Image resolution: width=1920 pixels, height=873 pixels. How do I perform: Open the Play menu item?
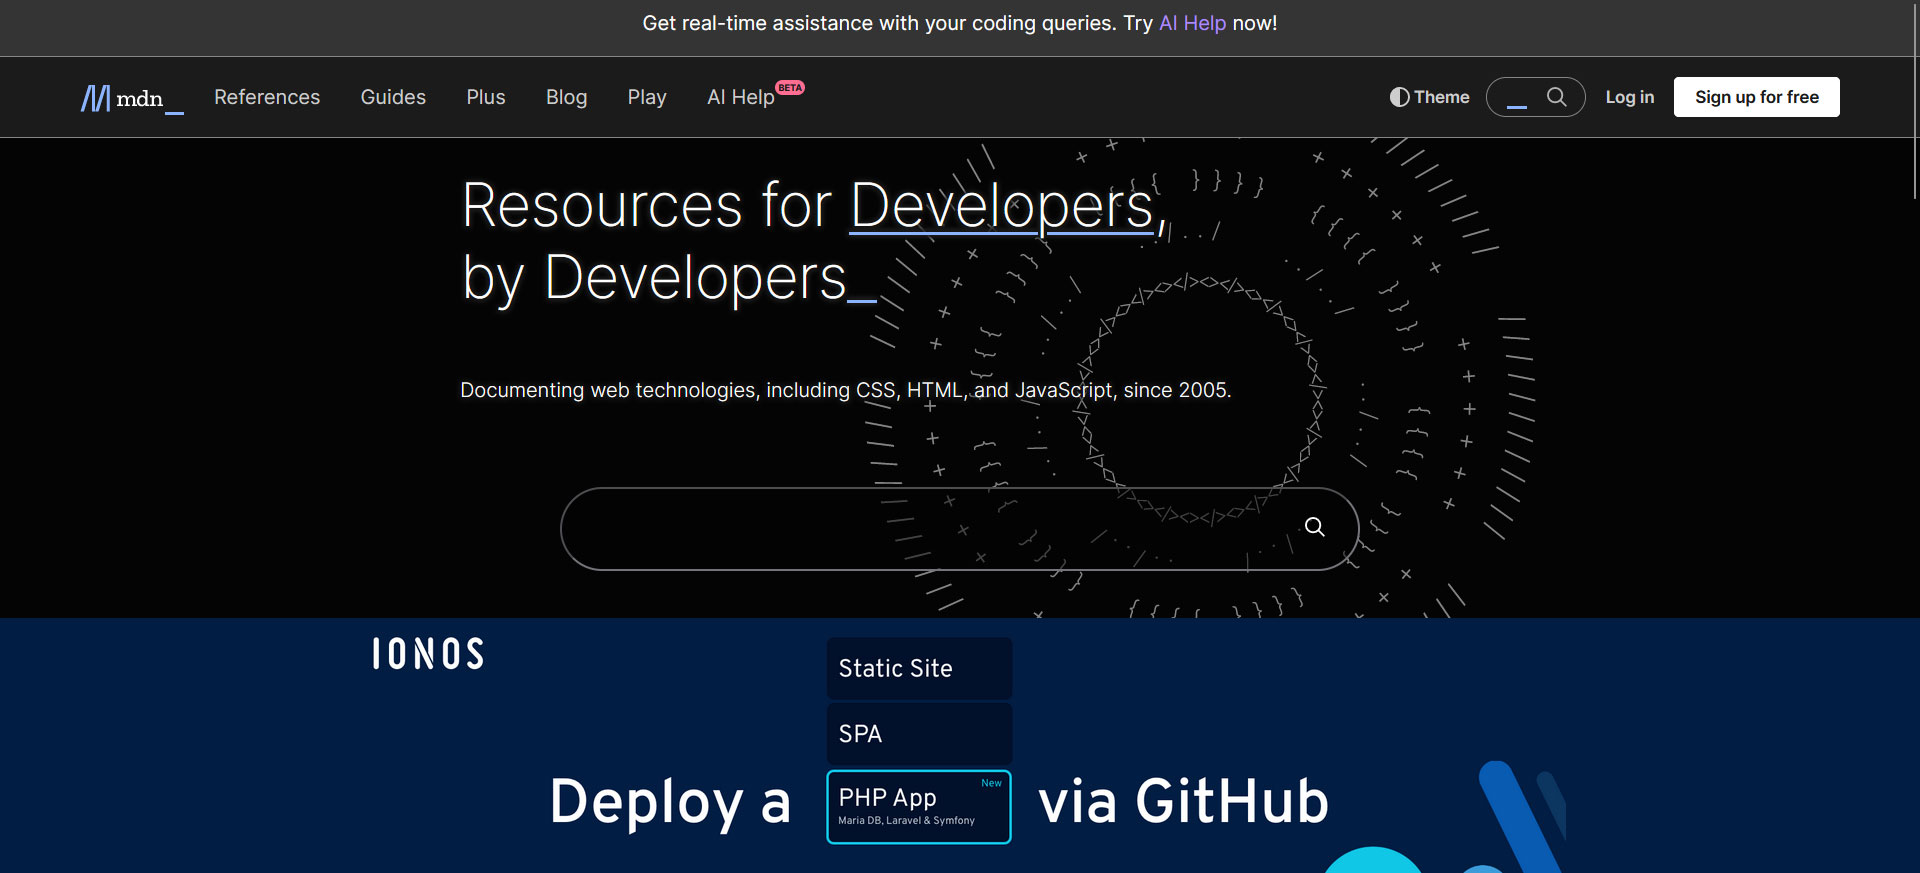click(x=646, y=97)
